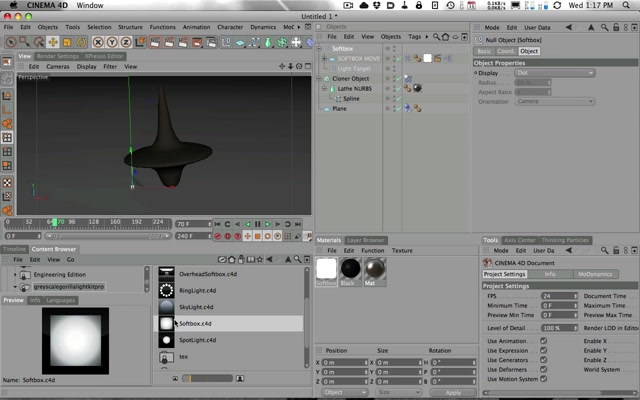Click the end frame 240 F field

(193, 236)
